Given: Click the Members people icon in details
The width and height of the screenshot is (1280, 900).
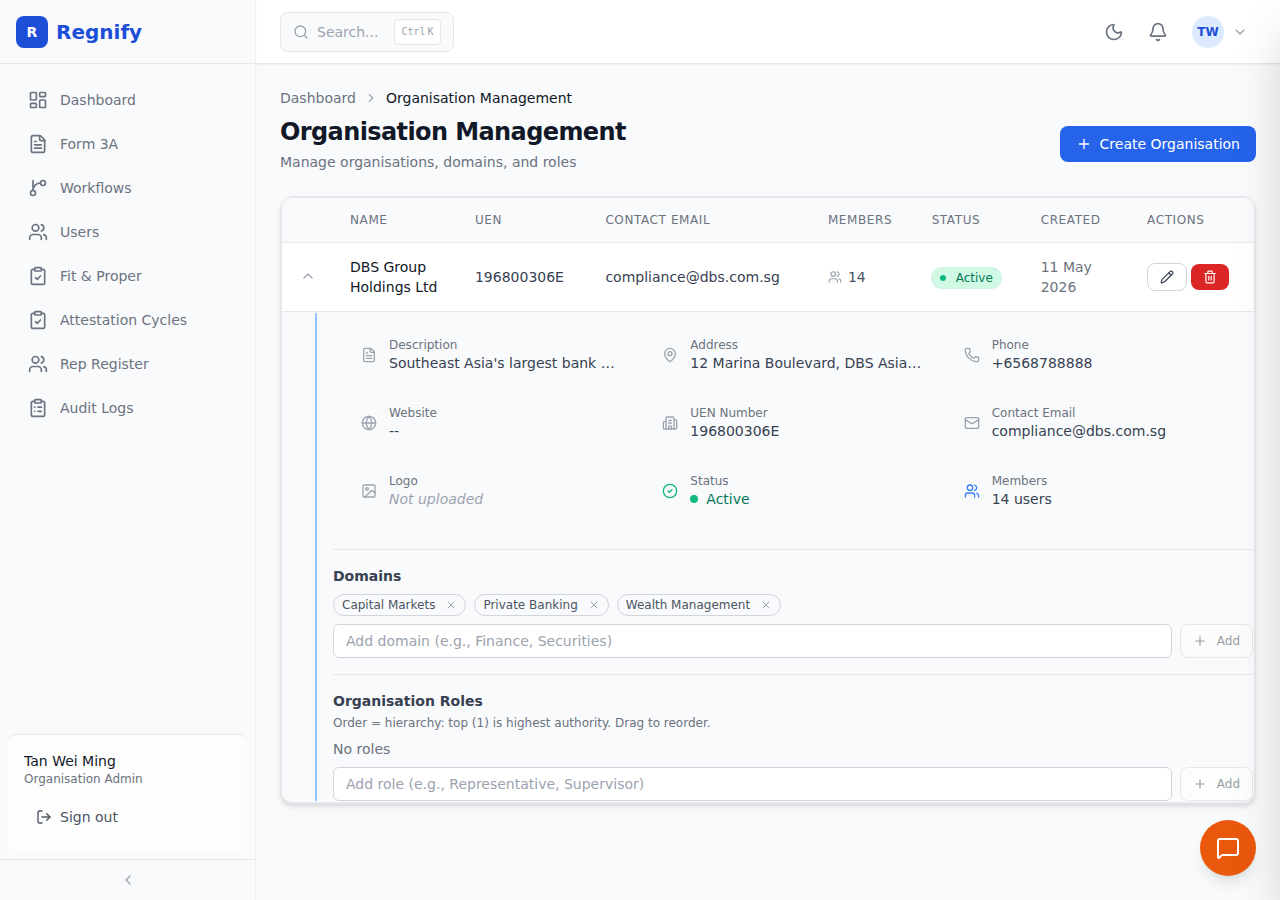Looking at the screenshot, I should tap(972, 491).
